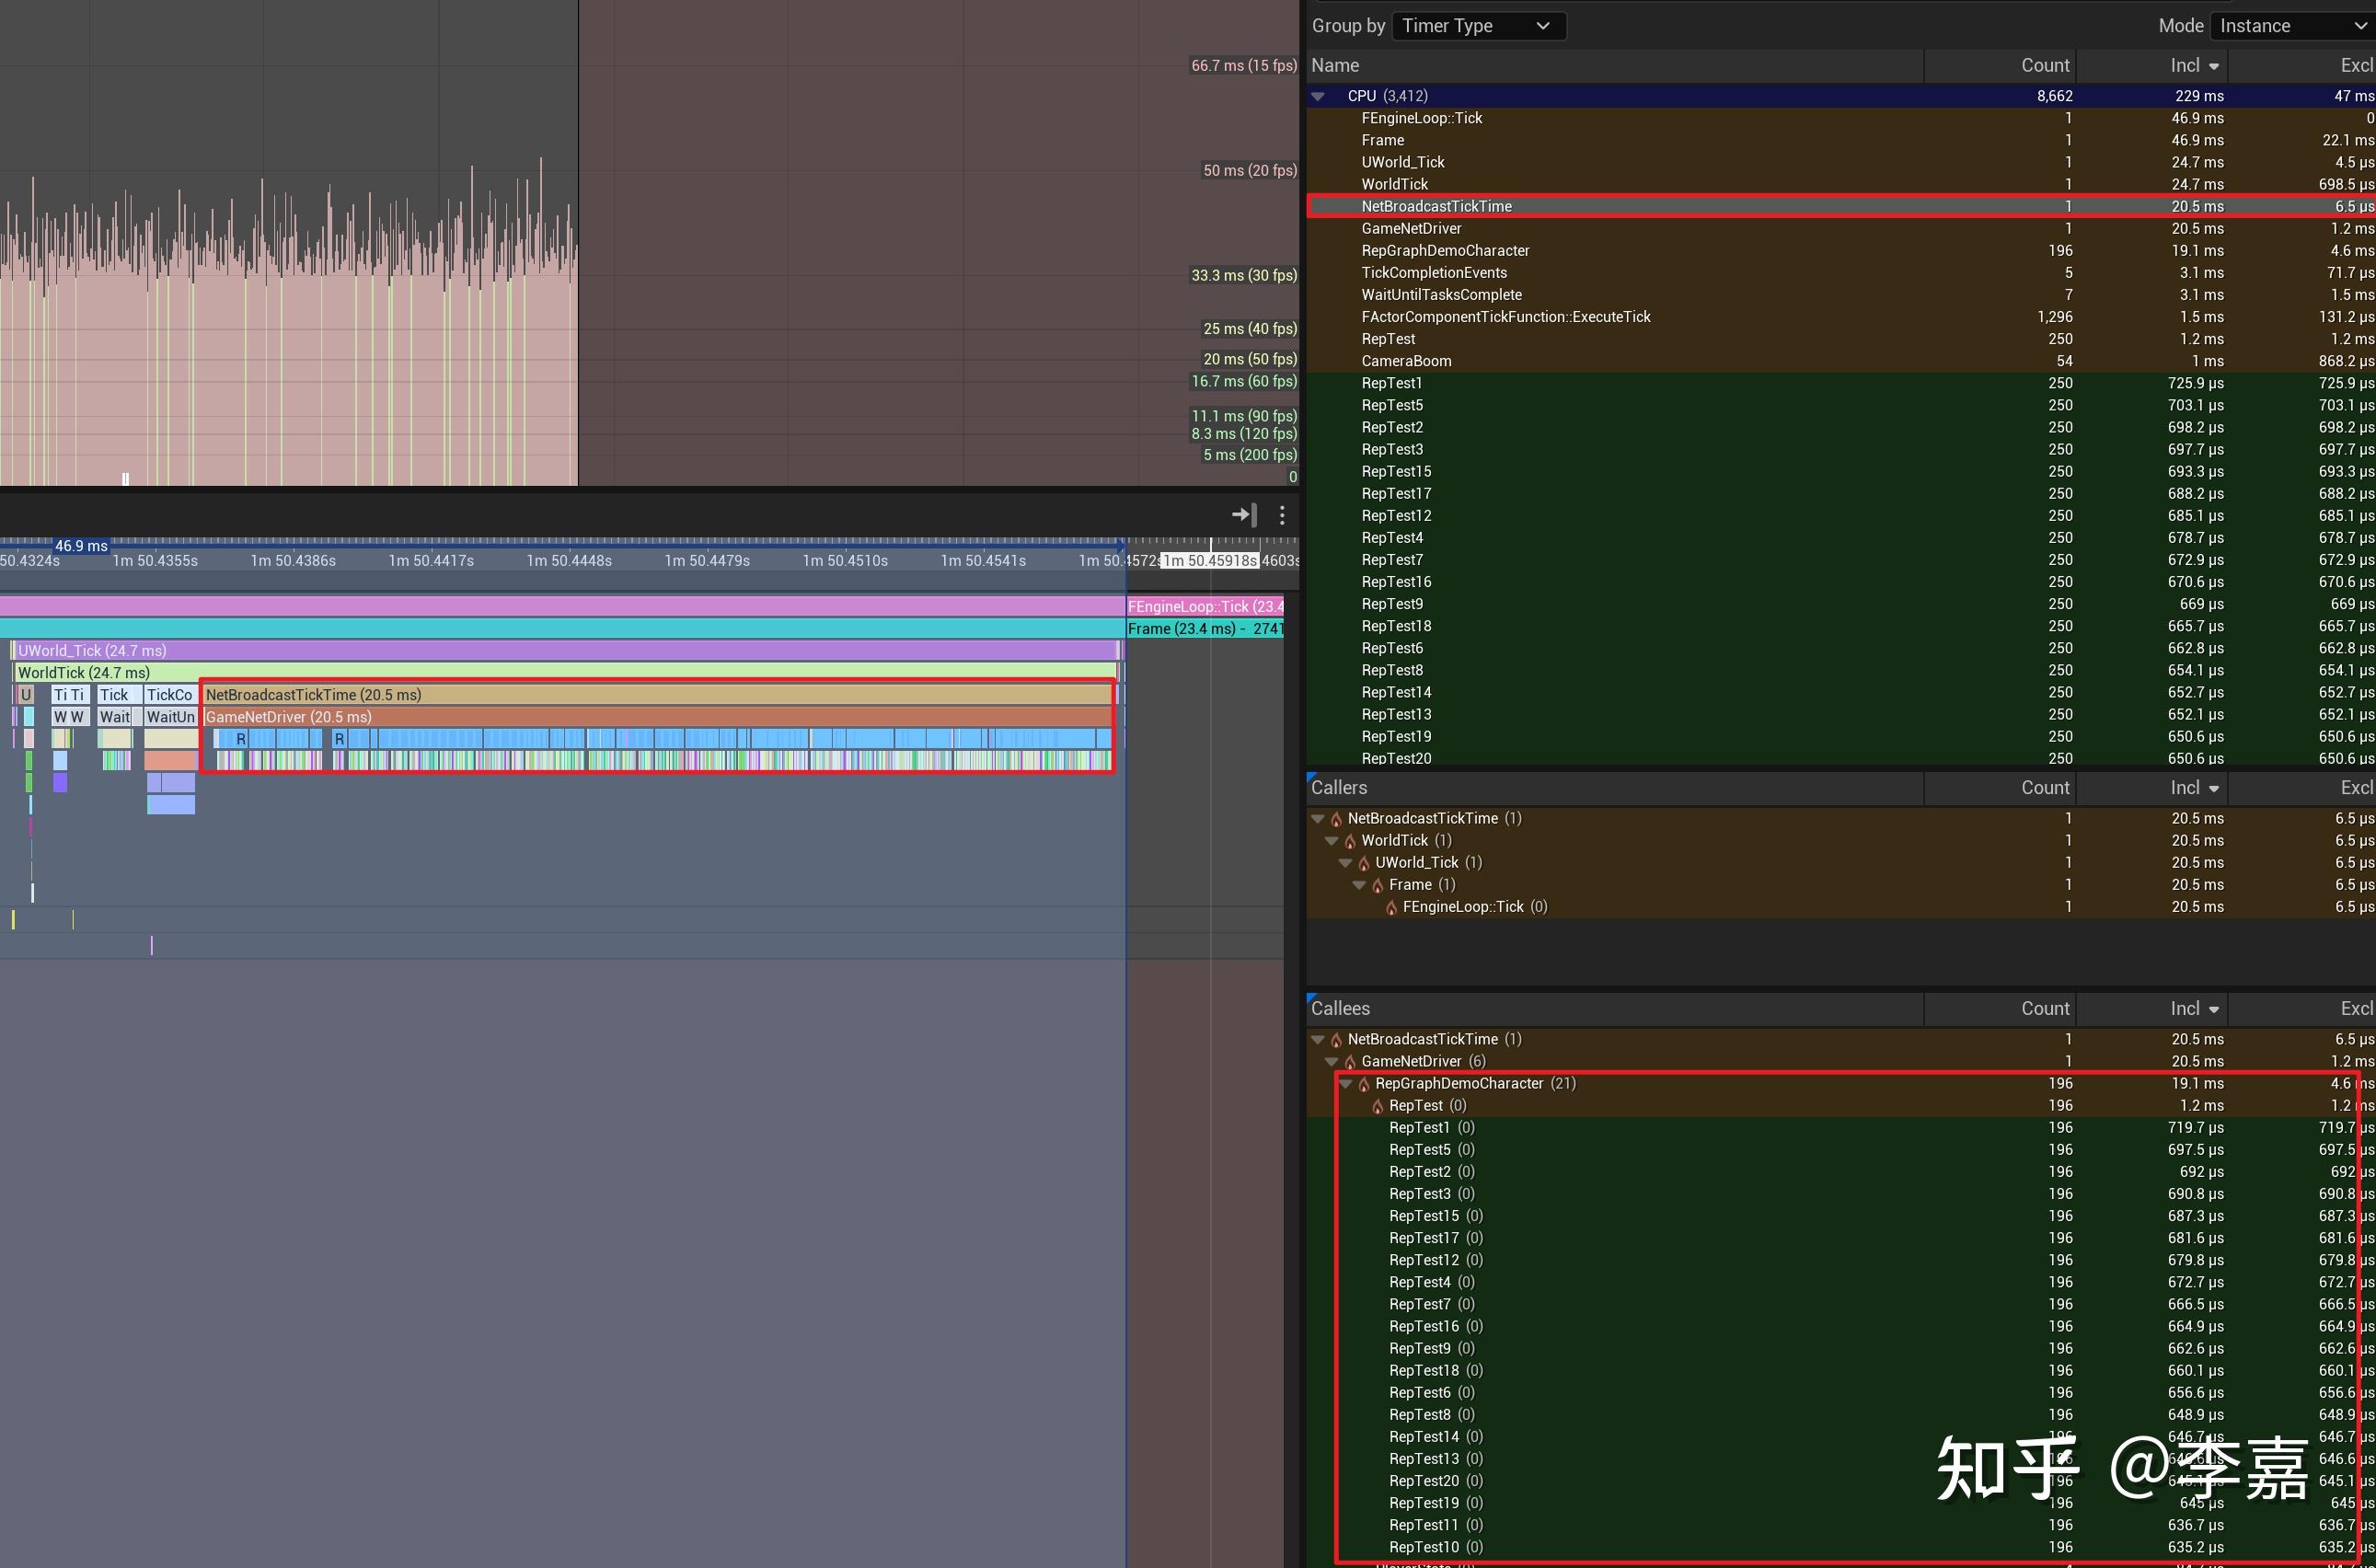Click the auto-scroll arrow icon in timing toolbar
The image size is (2376, 1568).
(1243, 515)
